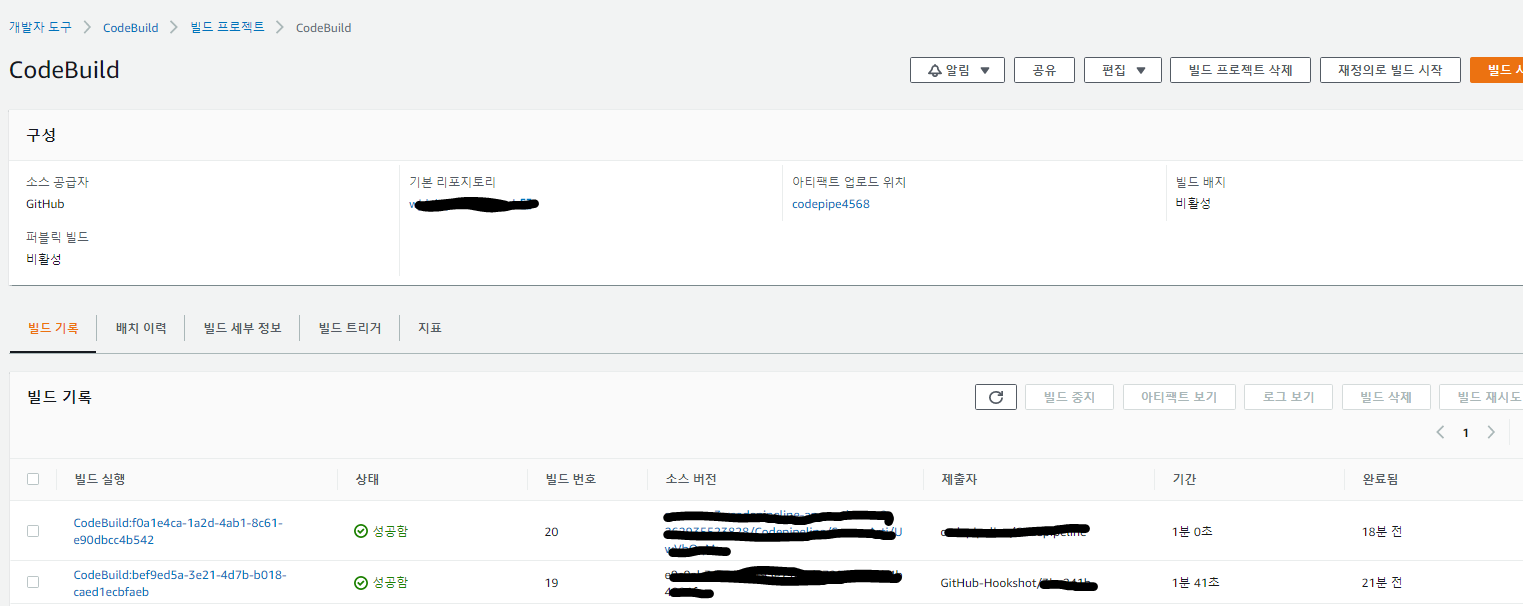Click 빌드 프로젝트 삭제 button

click(1240, 70)
